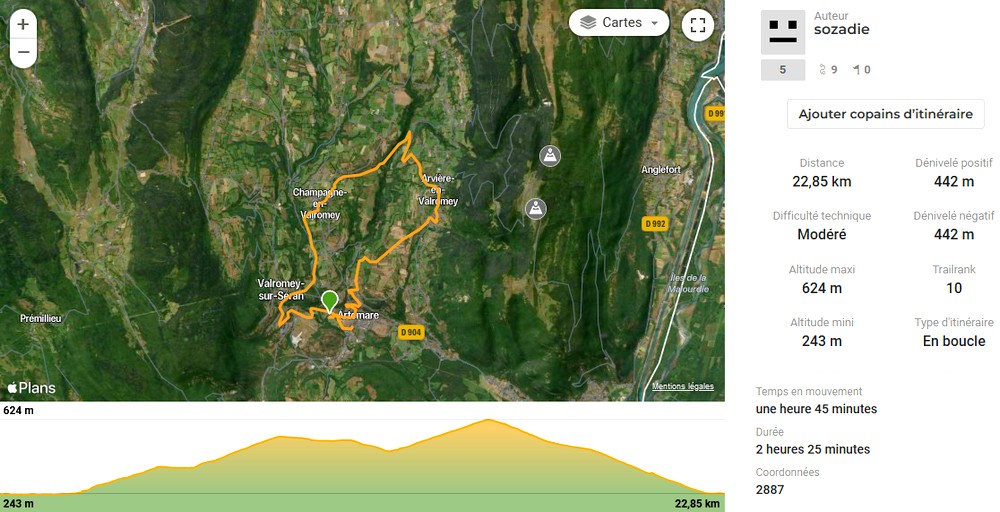Open the Cartes layer dropdown
Image resolution: width=1000 pixels, height=512 pixels.
point(619,23)
